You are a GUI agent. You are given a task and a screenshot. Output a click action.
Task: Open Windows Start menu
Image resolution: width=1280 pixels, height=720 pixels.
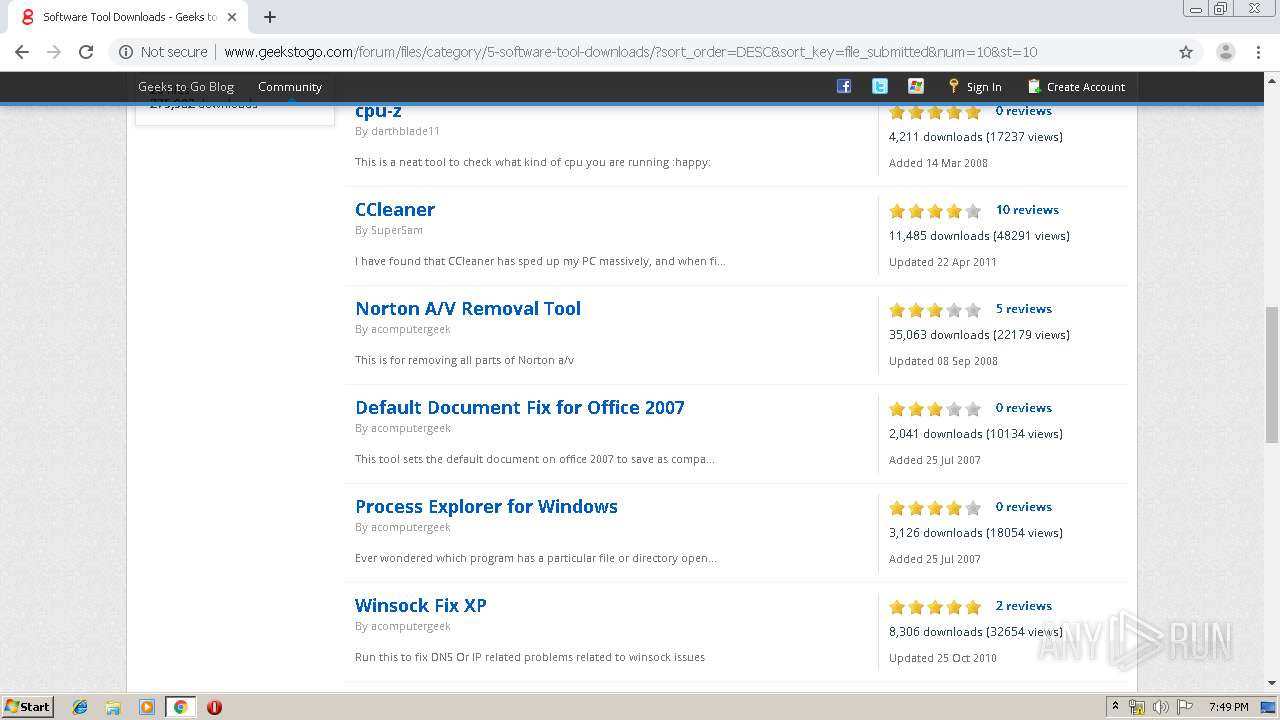pos(28,706)
